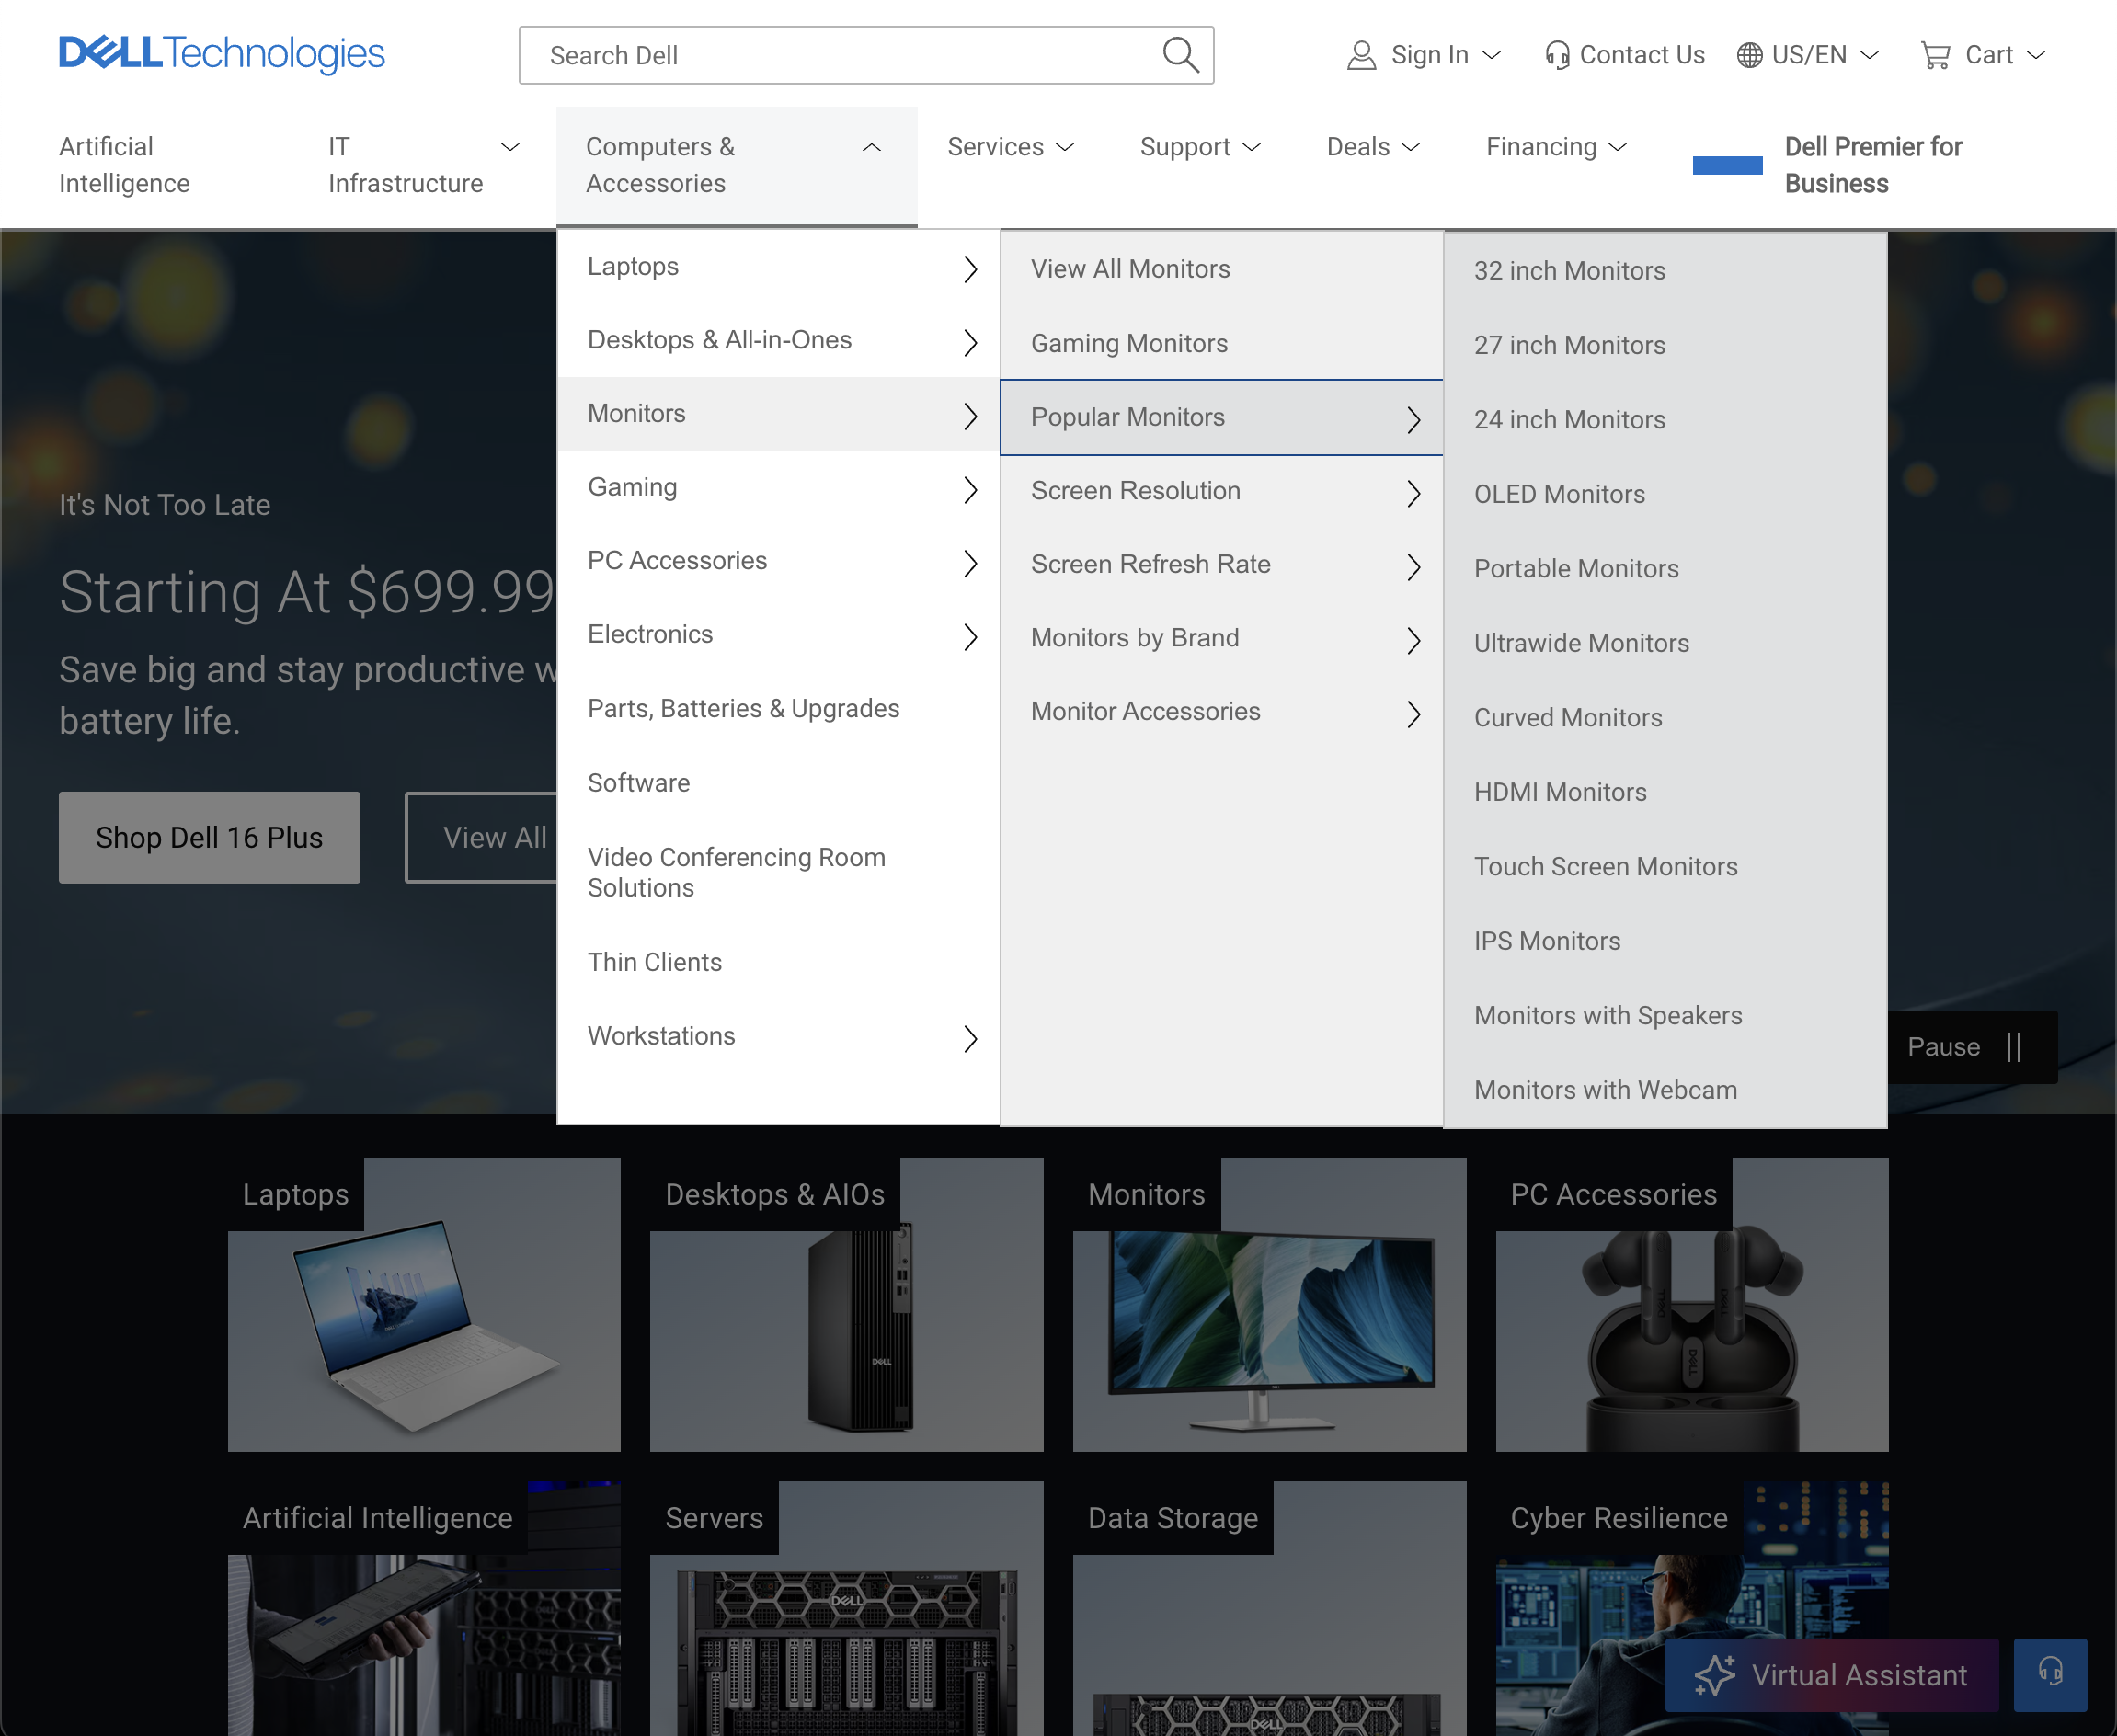Click the US/EN globe icon

(1749, 55)
